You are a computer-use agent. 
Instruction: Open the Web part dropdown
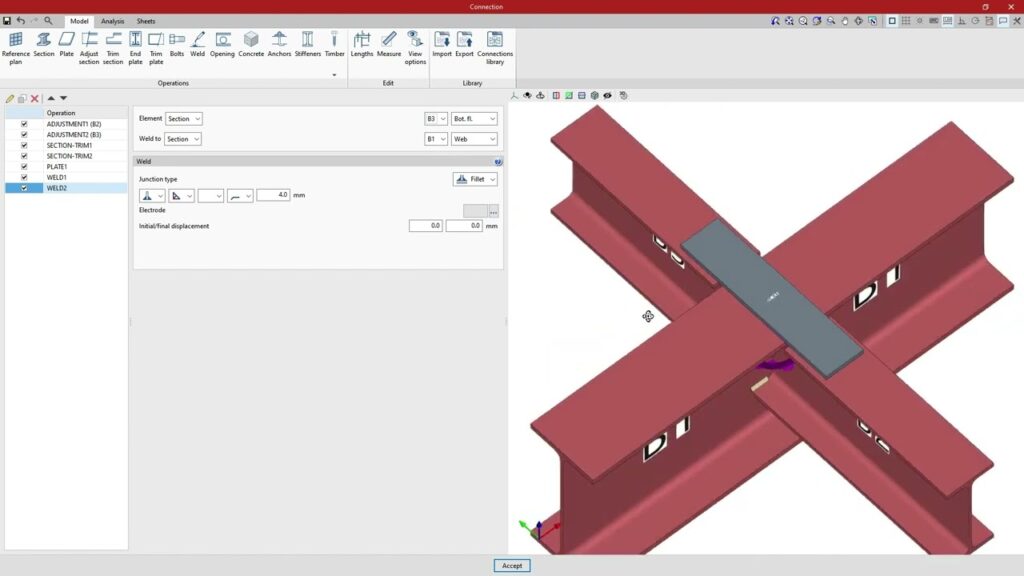click(x=474, y=139)
